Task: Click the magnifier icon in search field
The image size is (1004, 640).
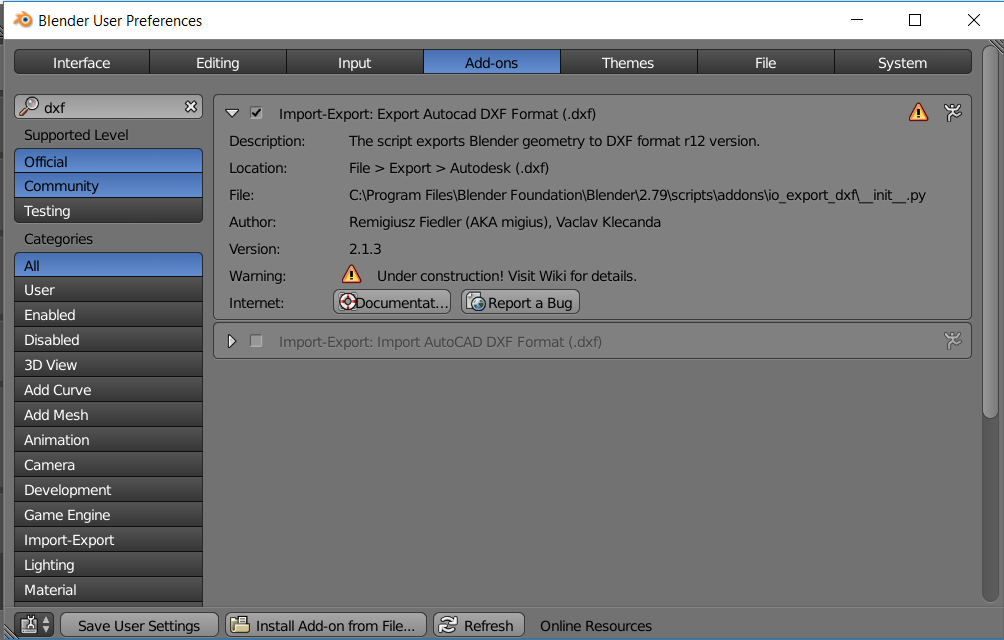Action: (29, 106)
